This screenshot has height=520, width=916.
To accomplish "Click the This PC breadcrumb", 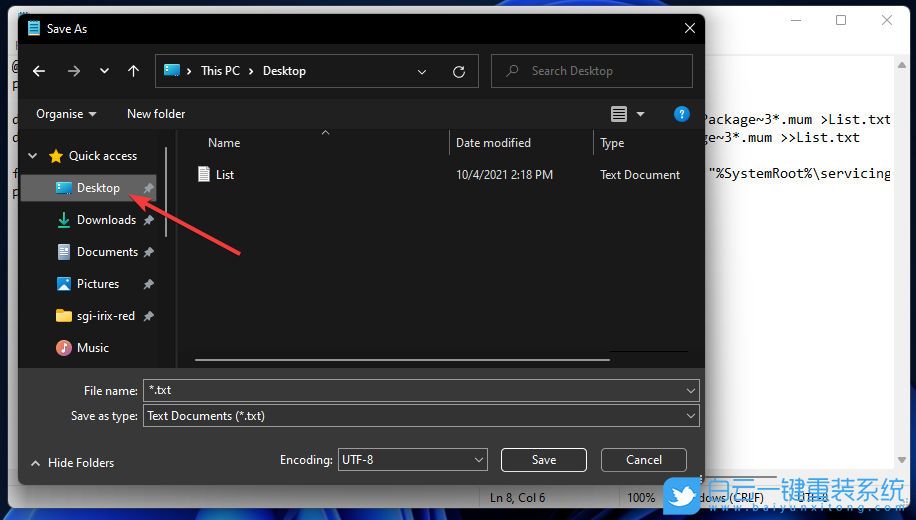I will (220, 71).
